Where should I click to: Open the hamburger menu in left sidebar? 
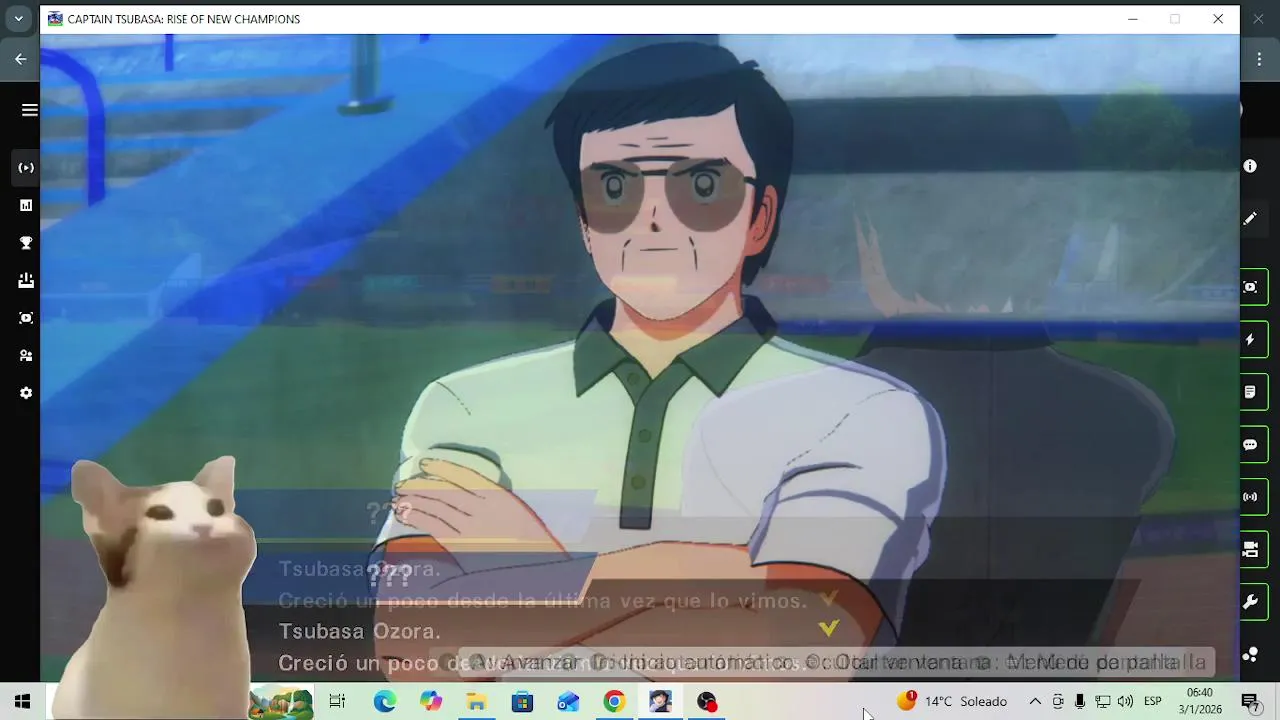coord(29,110)
